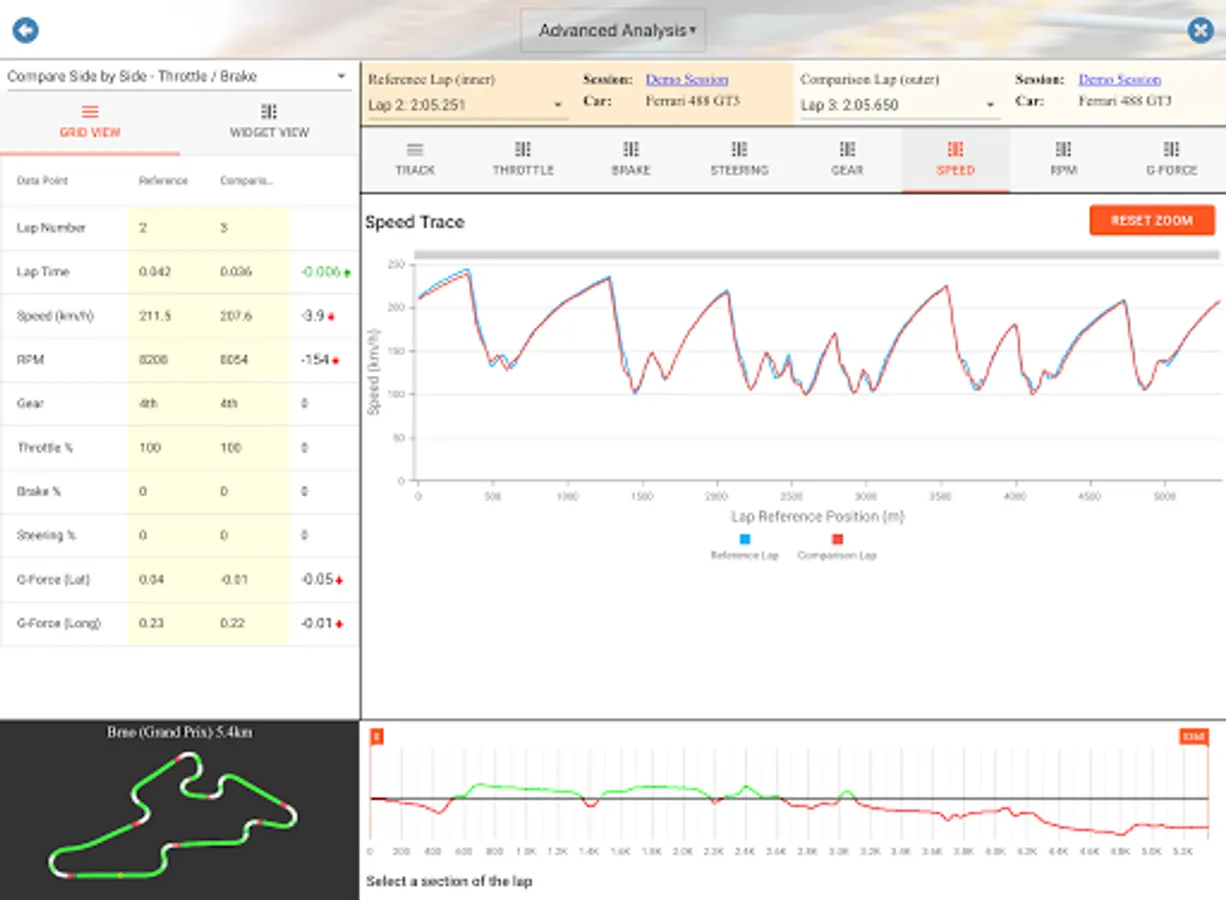Viewport: 1226px width, 900px height.
Task: Click the back arrow icon
Action: 25,30
